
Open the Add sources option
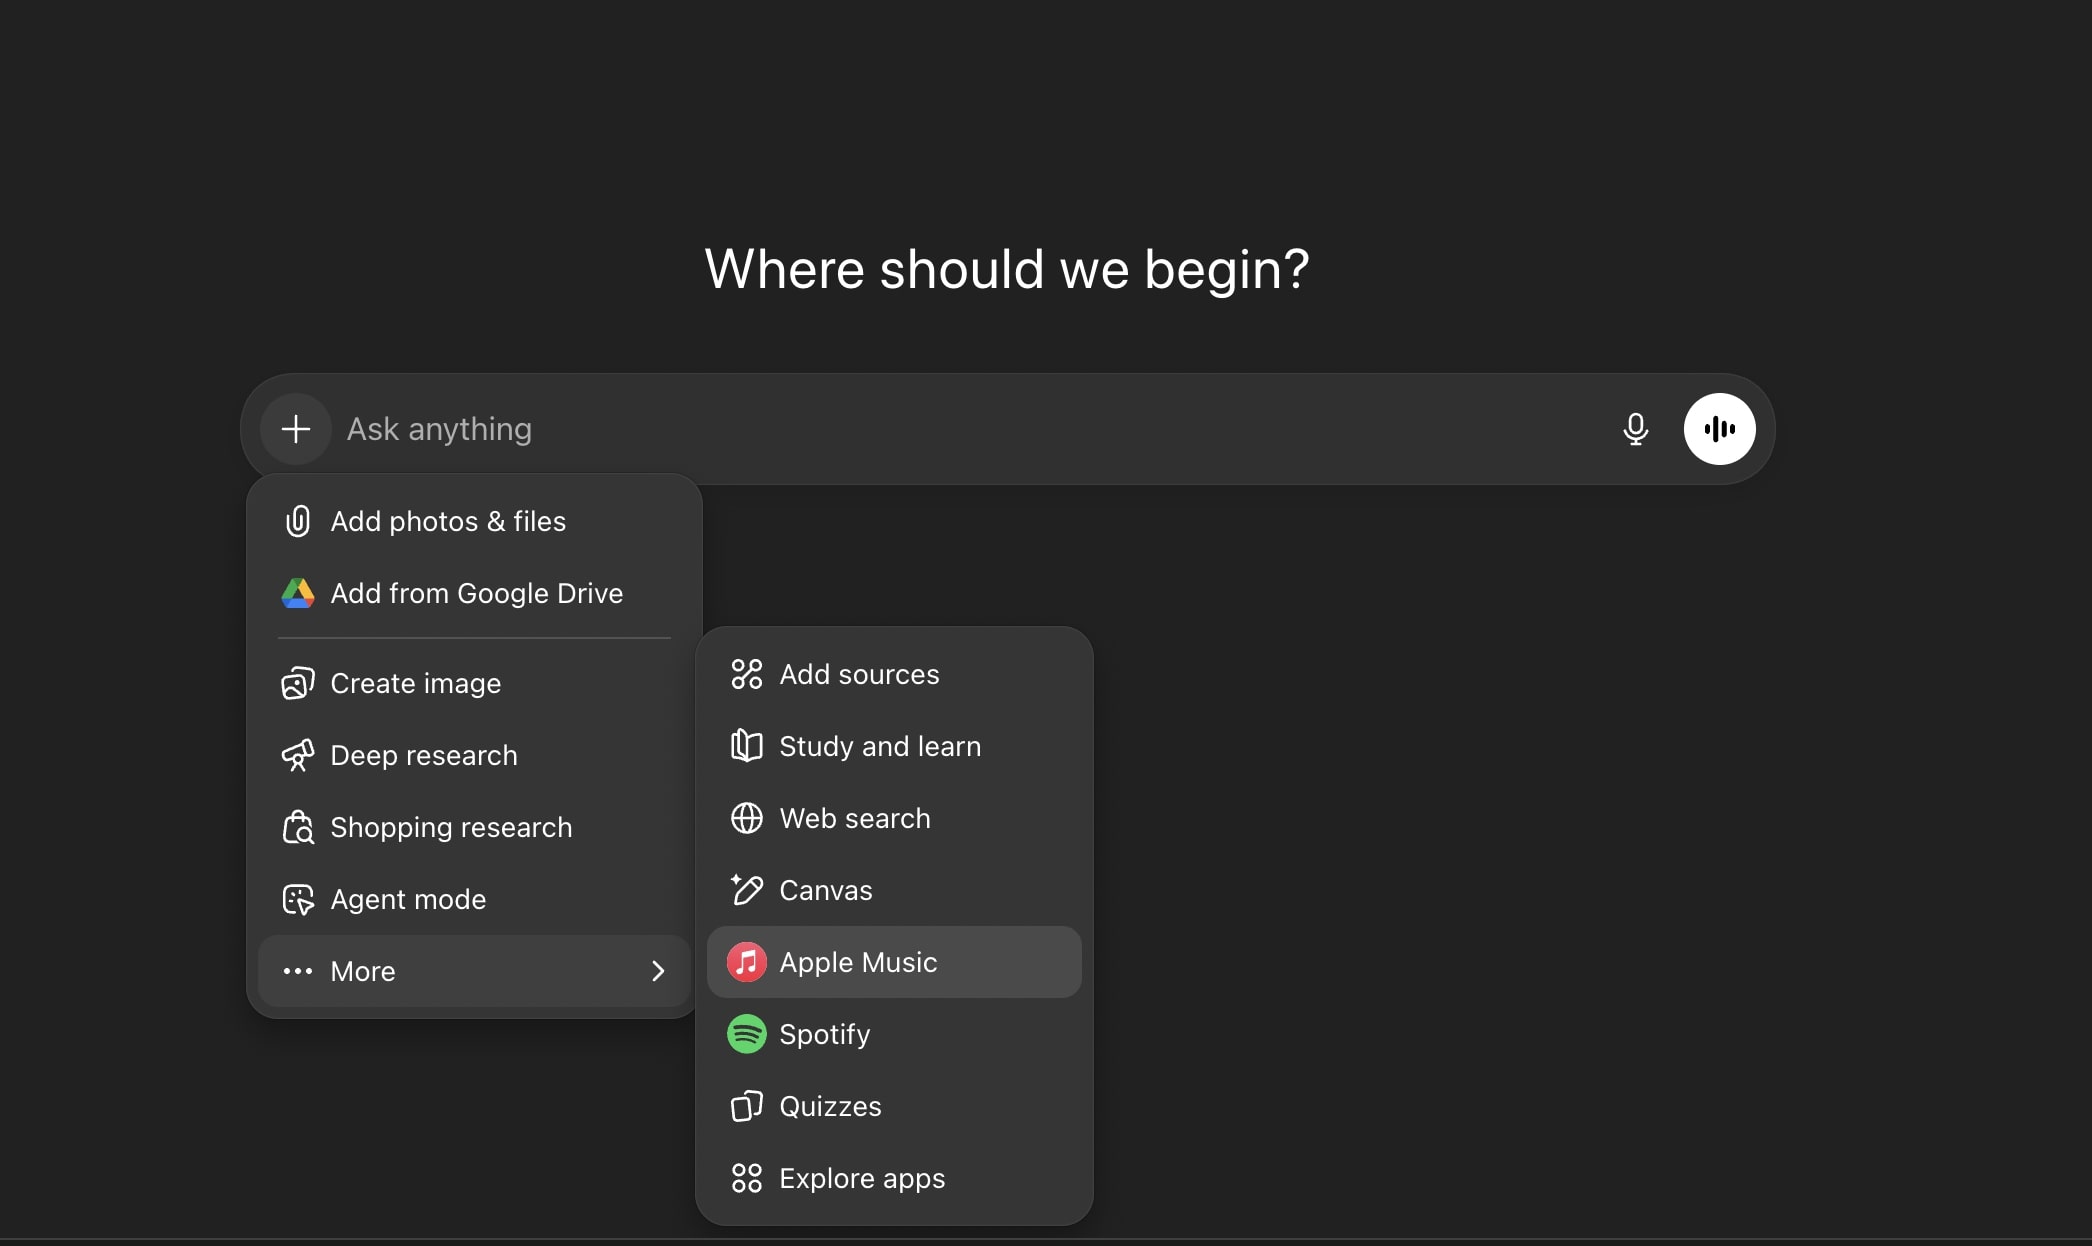point(858,674)
